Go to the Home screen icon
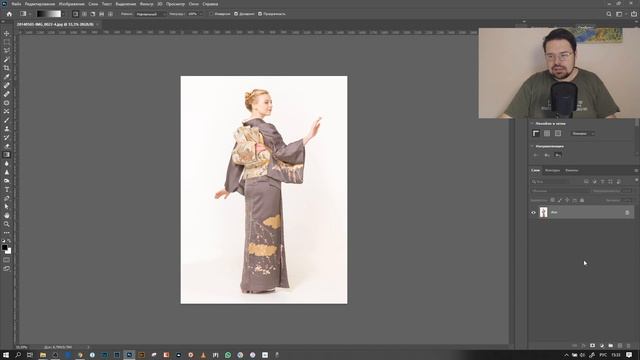Screen dimensions: 640x360 tap(9, 14)
